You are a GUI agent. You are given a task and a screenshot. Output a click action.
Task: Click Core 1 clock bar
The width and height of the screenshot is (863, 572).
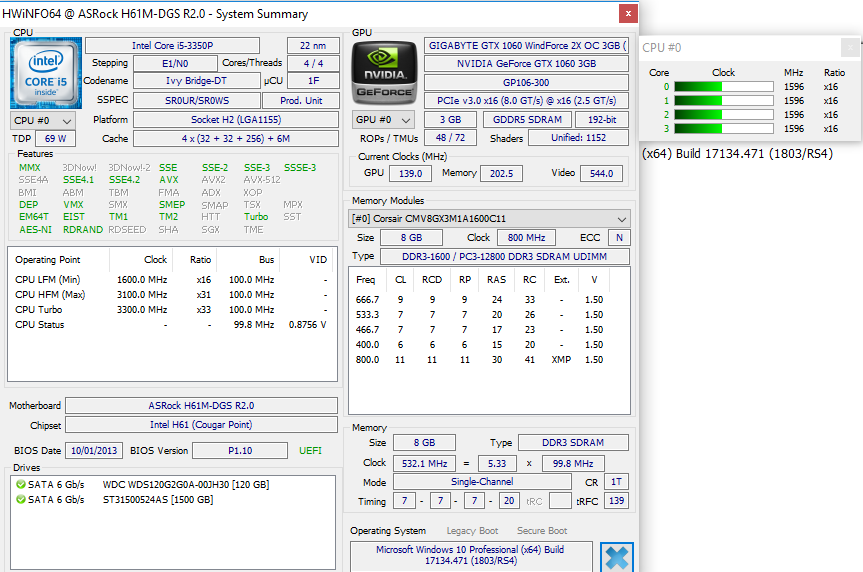coord(724,101)
